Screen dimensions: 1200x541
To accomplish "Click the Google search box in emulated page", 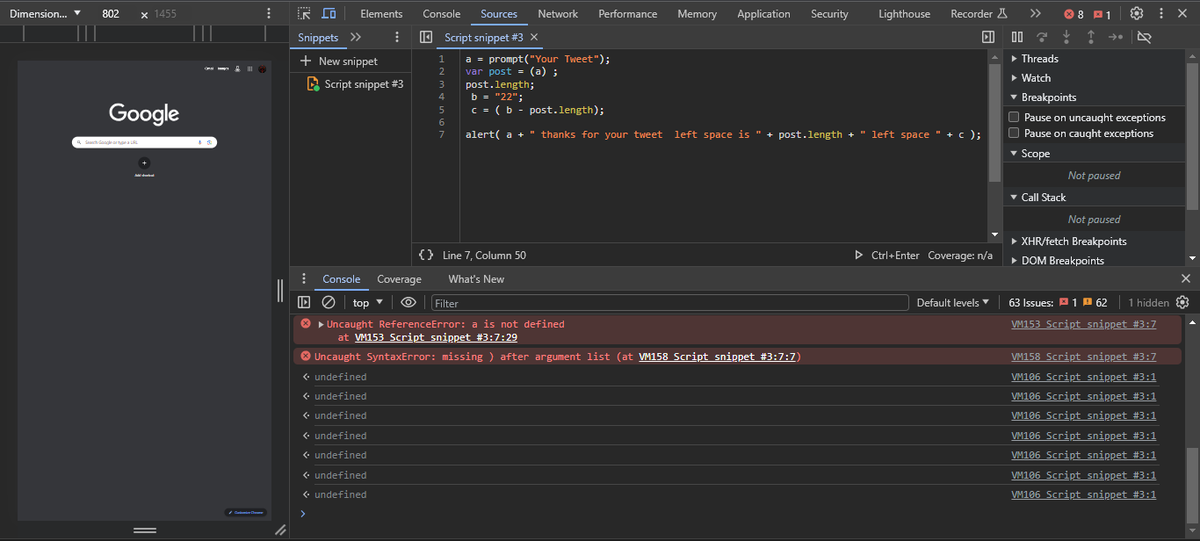I will tap(145, 142).
